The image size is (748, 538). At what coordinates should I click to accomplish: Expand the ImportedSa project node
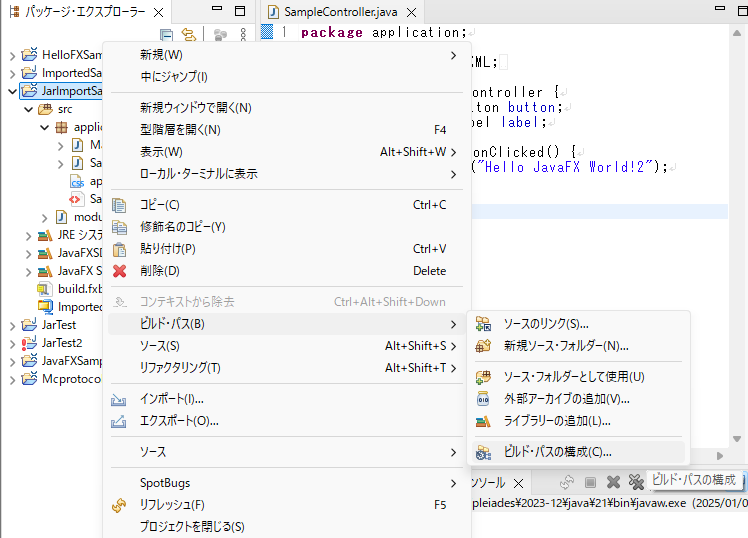[x=12, y=74]
